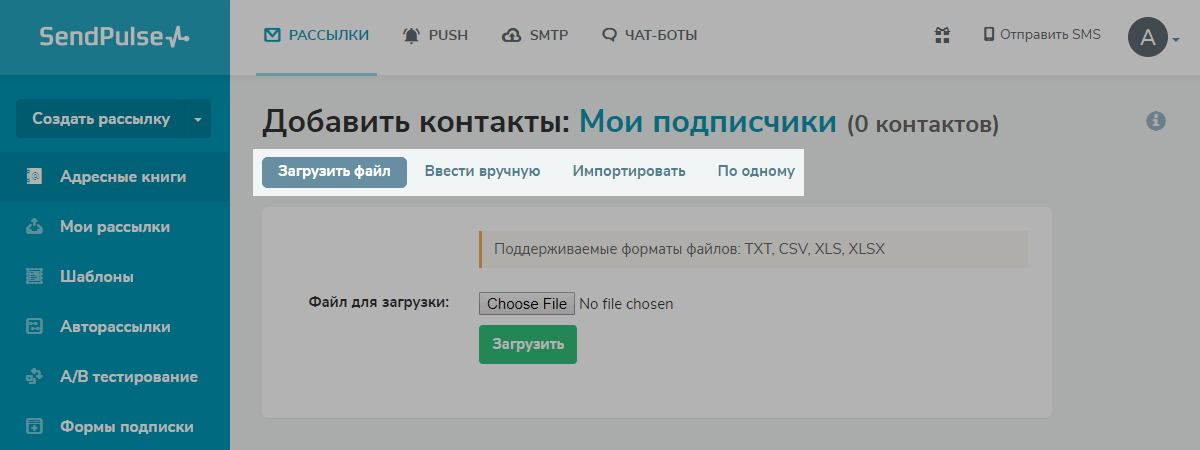
Task: Click the phone icon beside Отправить SMS
Action: [x=989, y=34]
